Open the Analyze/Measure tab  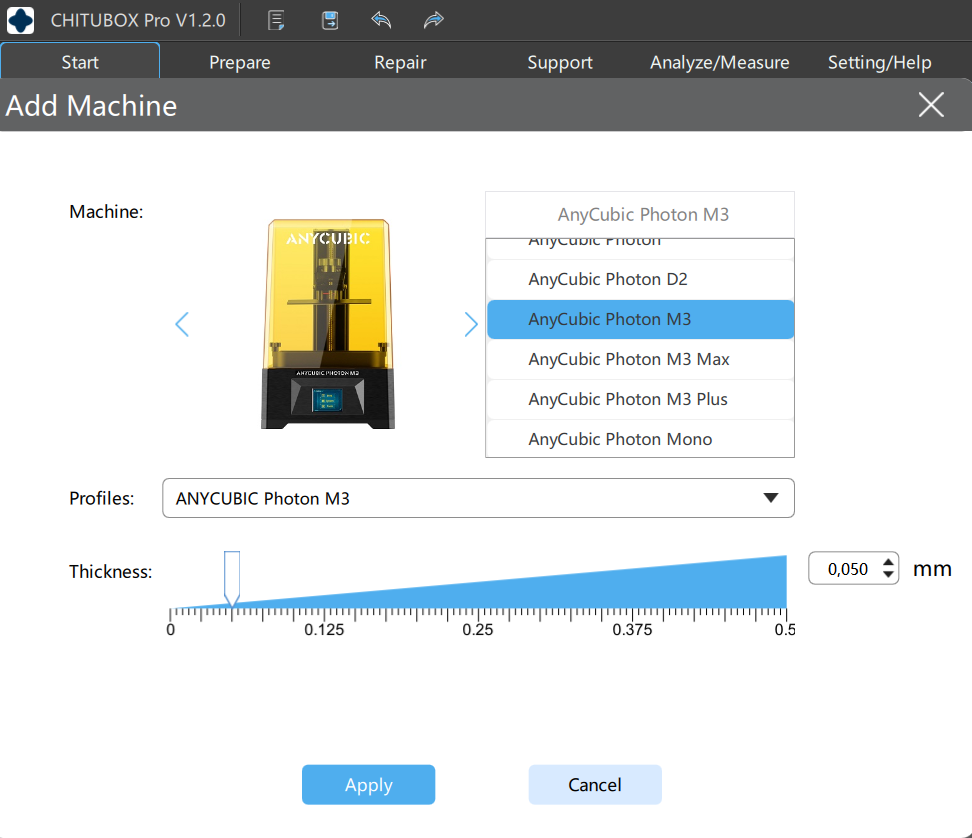[720, 62]
